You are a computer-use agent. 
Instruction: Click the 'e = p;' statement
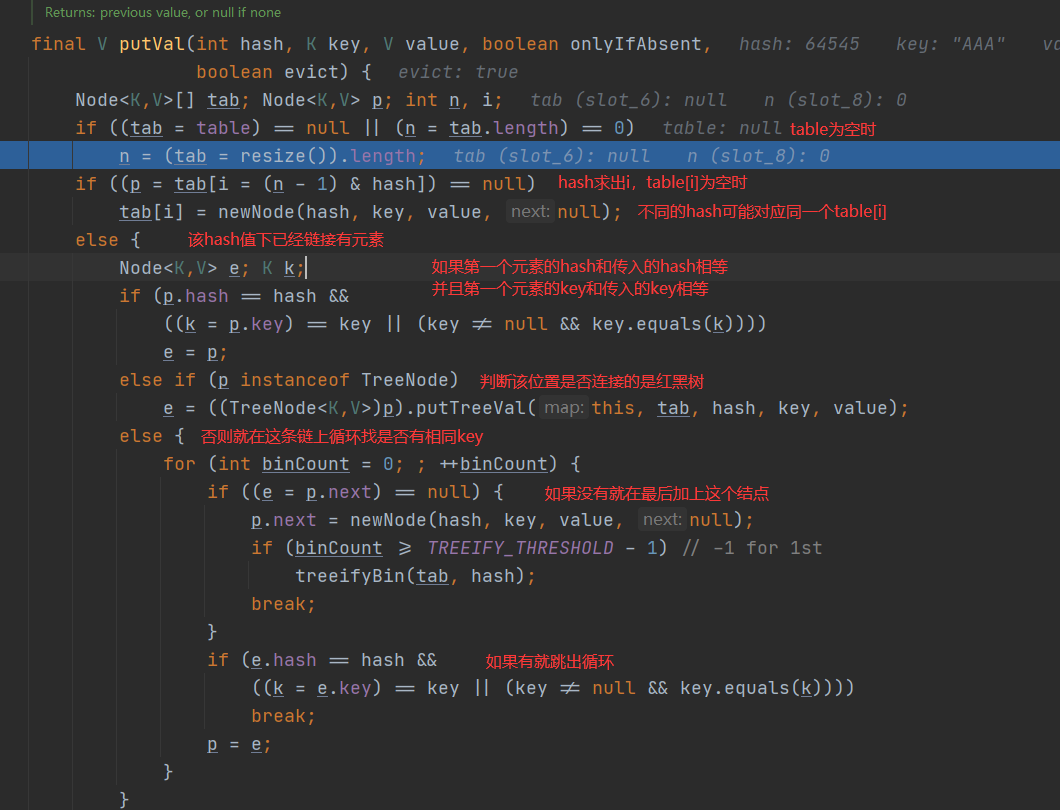[x=195, y=353]
